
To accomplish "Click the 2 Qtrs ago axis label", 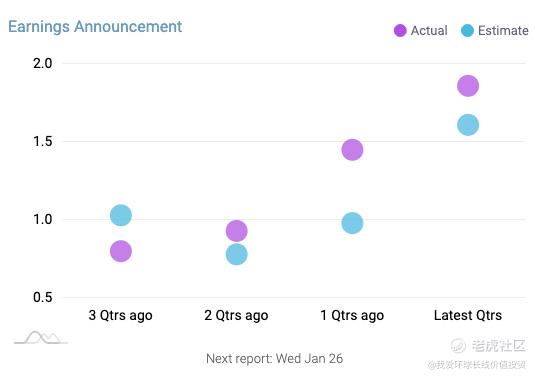I will point(236,316).
